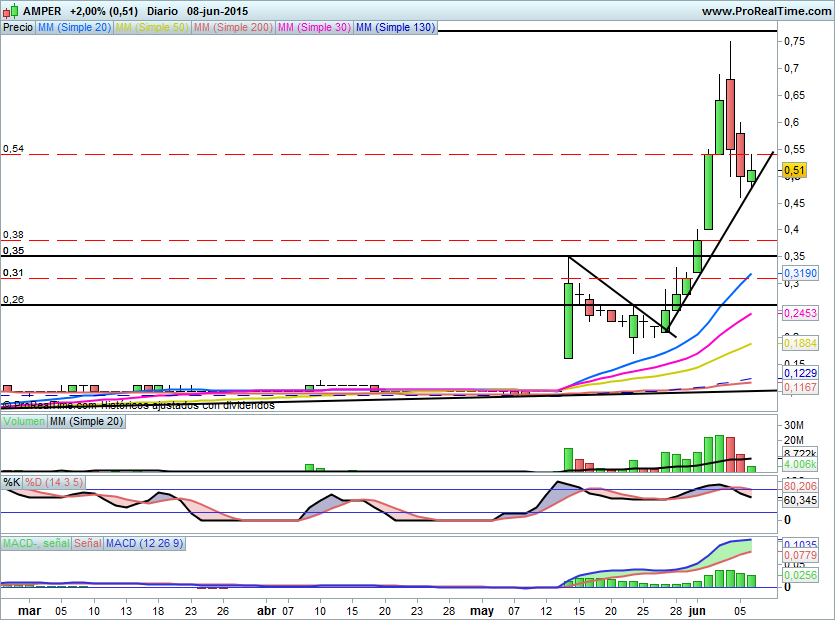Select the %K stochastic label
The height and width of the screenshot is (620, 835).
coord(12,483)
